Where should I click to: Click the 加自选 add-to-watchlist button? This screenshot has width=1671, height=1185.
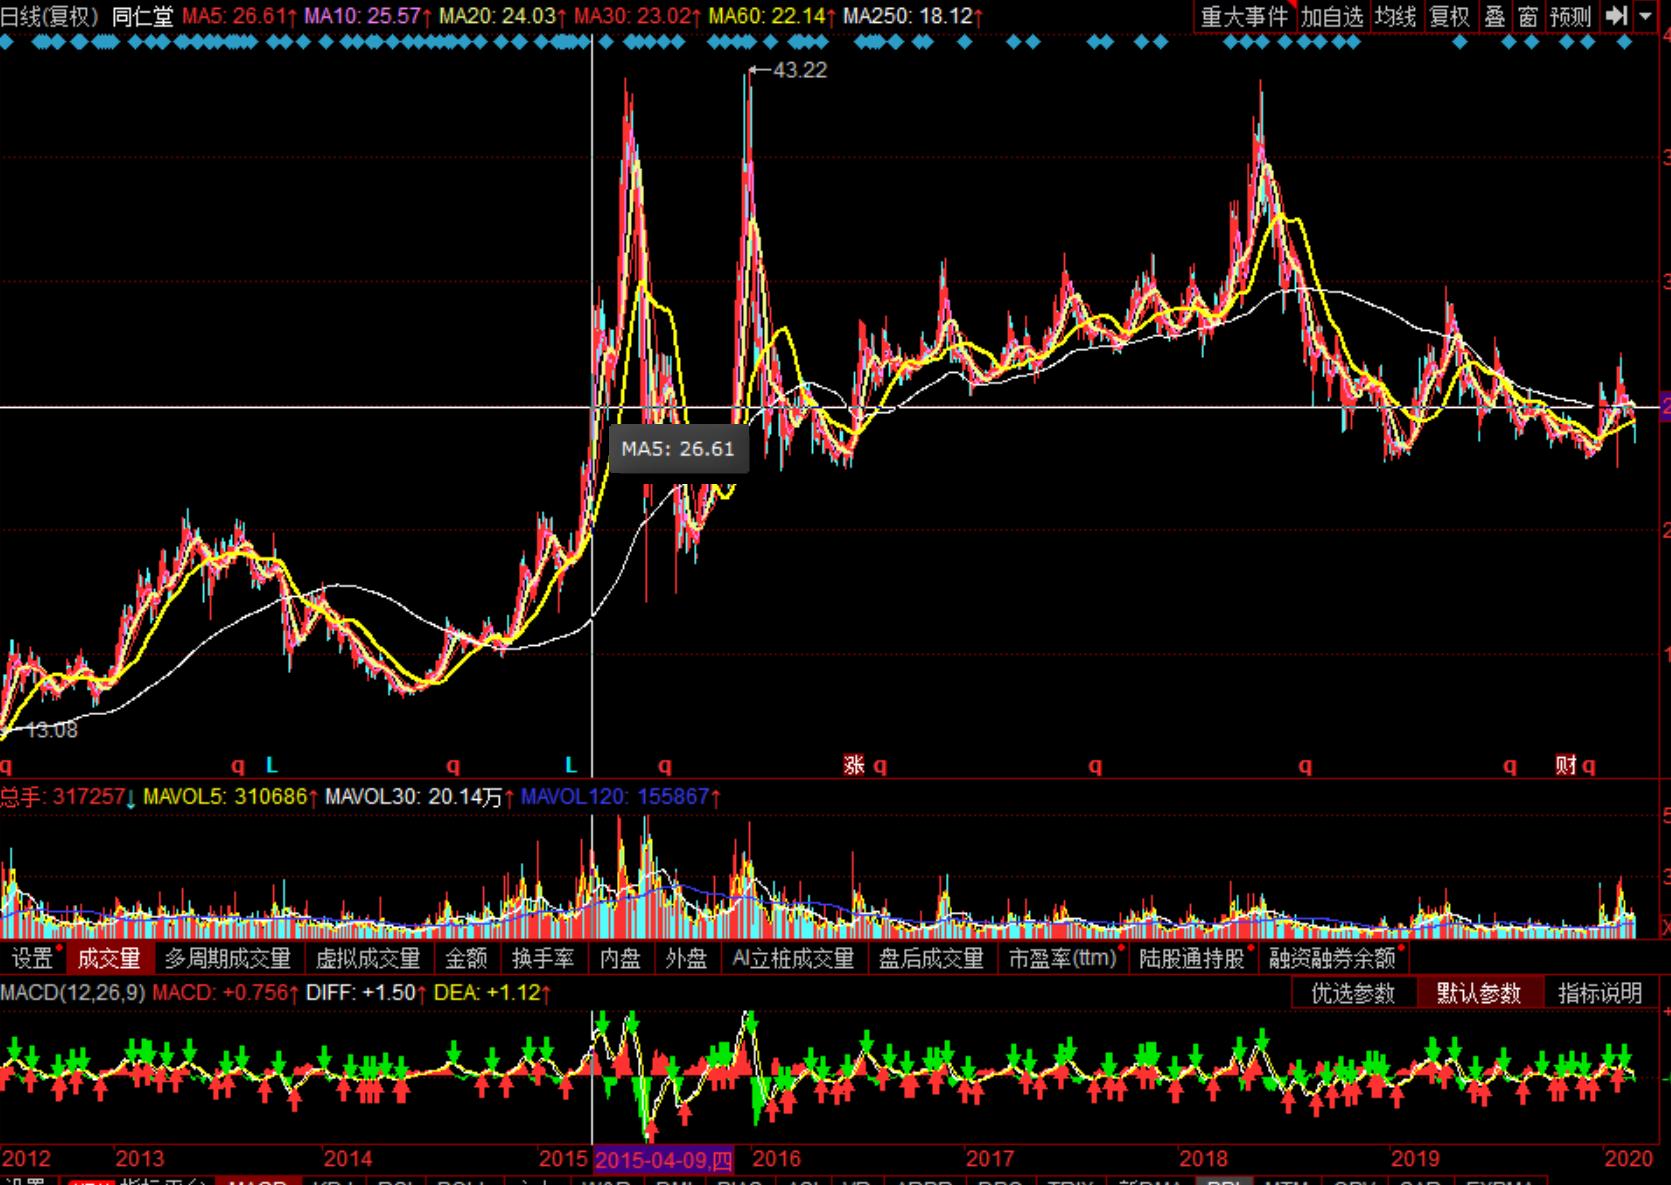[x=1331, y=17]
